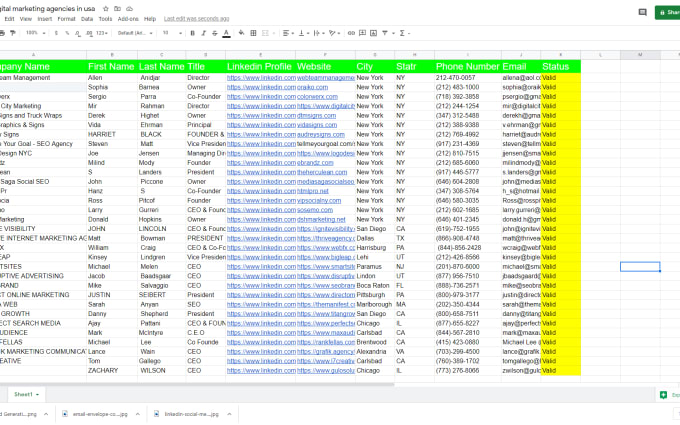Select cell with phone 212-470-0057
Image resolution: width=680 pixels, height=425 pixels.
coord(468,78)
